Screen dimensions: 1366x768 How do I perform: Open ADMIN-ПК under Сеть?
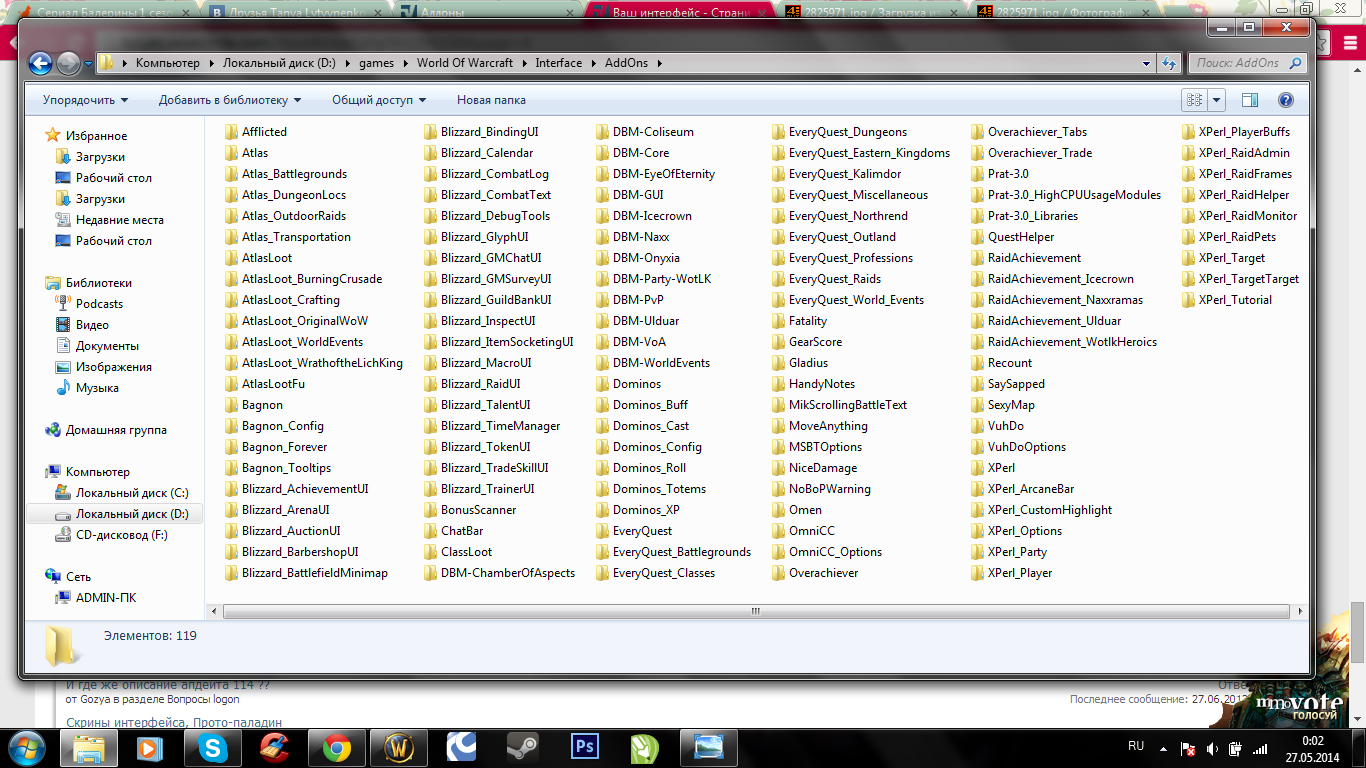tap(96, 598)
